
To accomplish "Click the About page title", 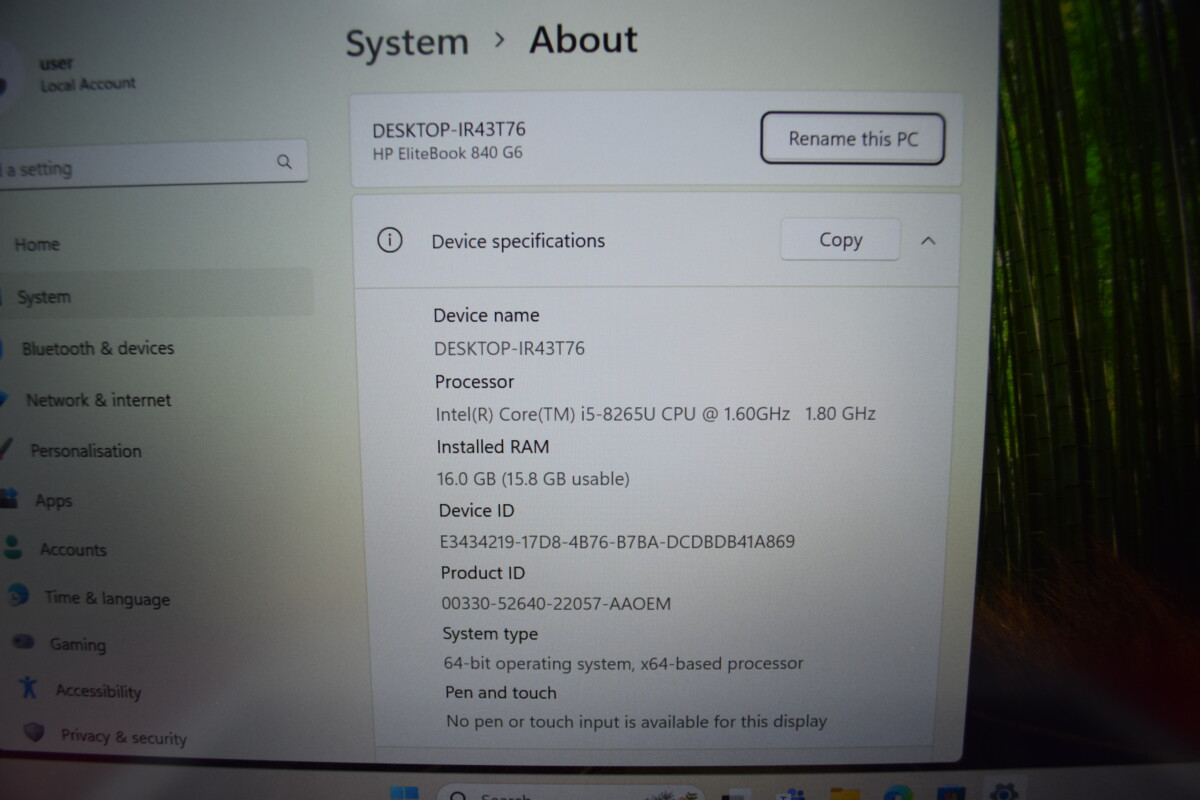I will click(x=583, y=39).
